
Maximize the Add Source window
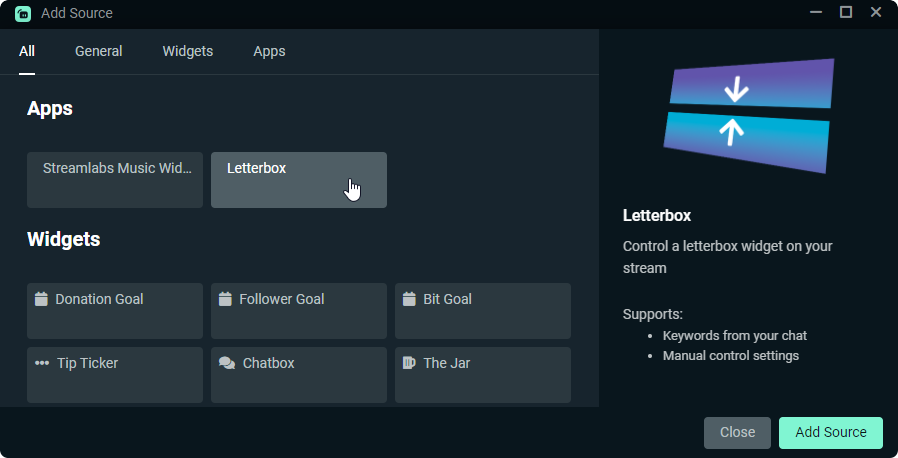tap(846, 13)
